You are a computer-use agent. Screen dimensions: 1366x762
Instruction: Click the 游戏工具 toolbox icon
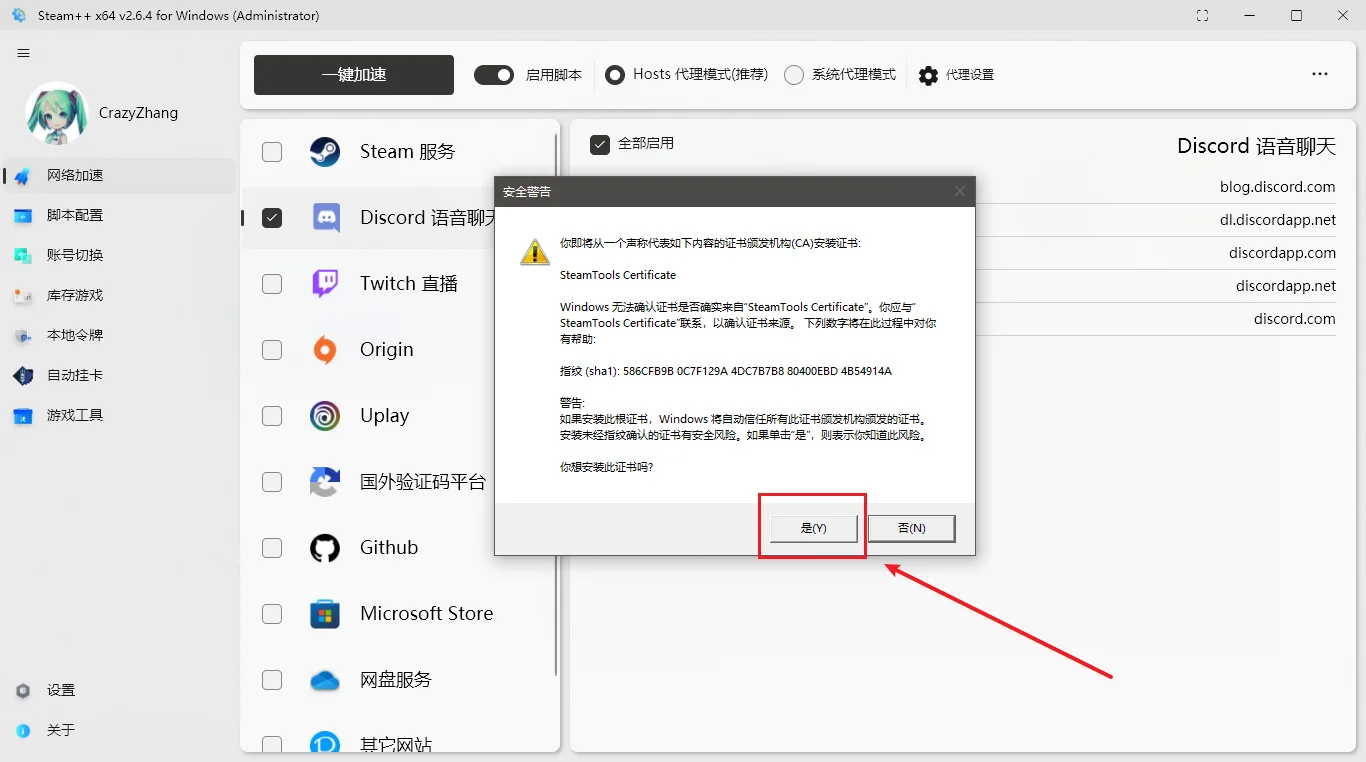point(23,415)
